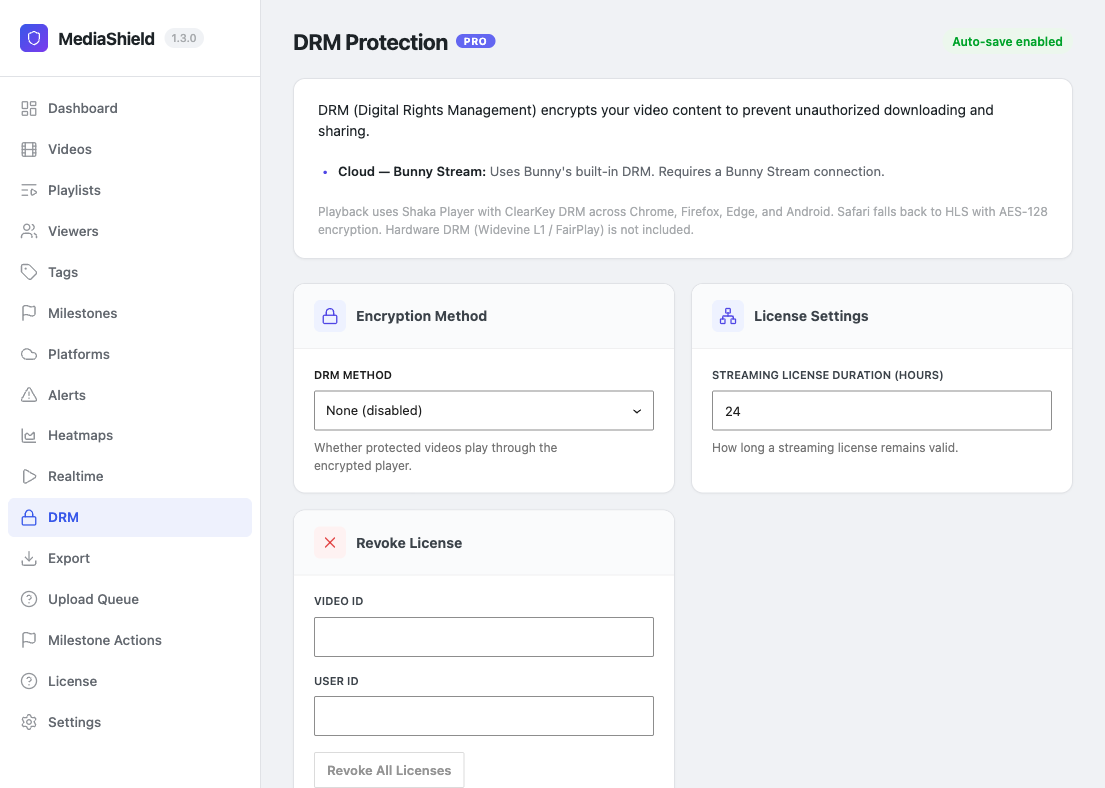
Task: Open the Dashboard menu item
Action: (130, 109)
